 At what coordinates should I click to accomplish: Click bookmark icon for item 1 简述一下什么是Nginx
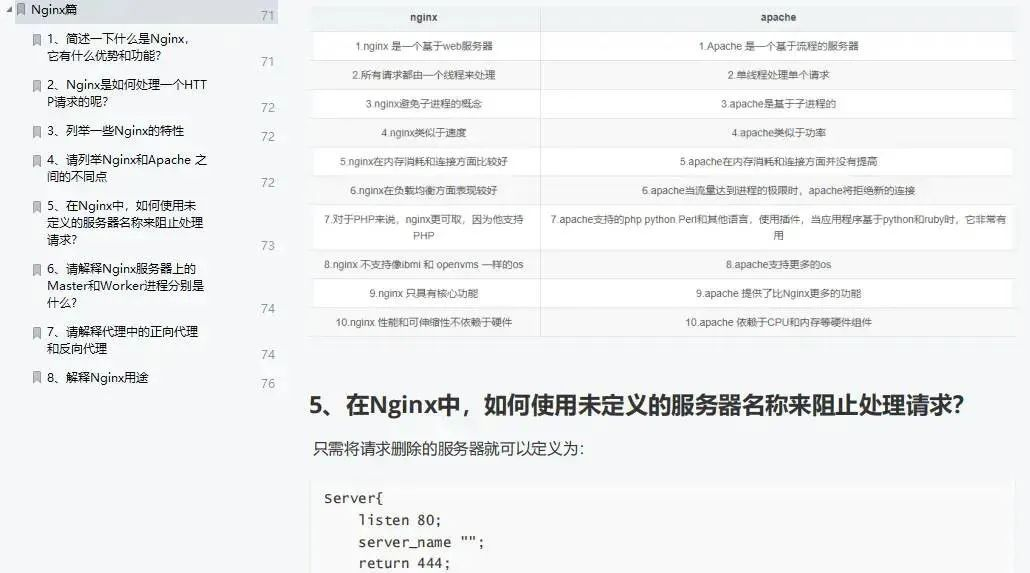click(x=37, y=40)
